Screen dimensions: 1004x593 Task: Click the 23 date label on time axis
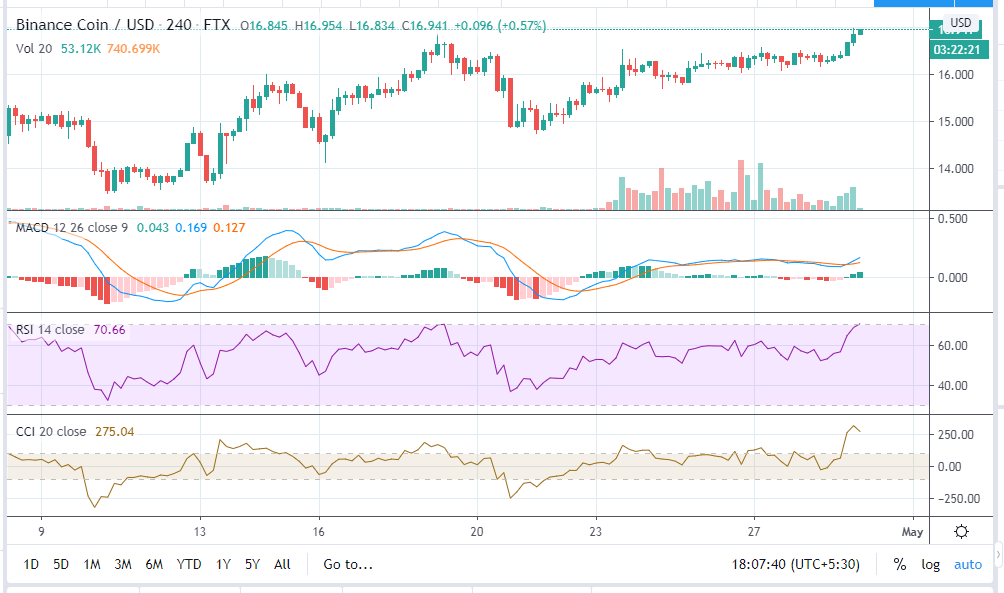[595, 532]
